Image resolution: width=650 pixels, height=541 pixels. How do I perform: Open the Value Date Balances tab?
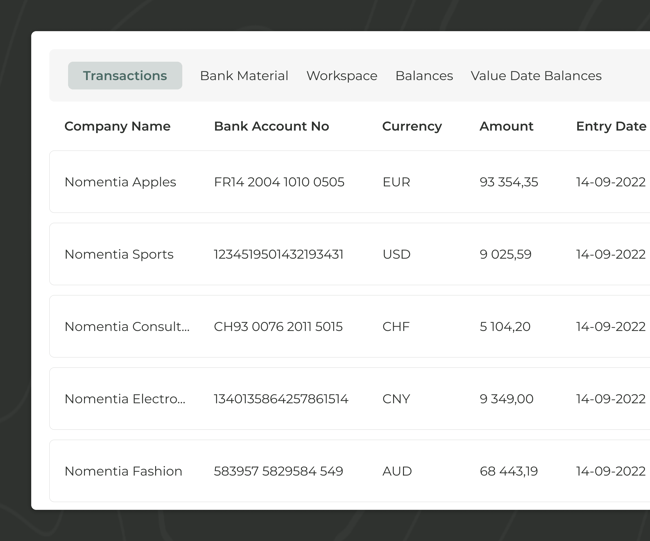click(536, 75)
